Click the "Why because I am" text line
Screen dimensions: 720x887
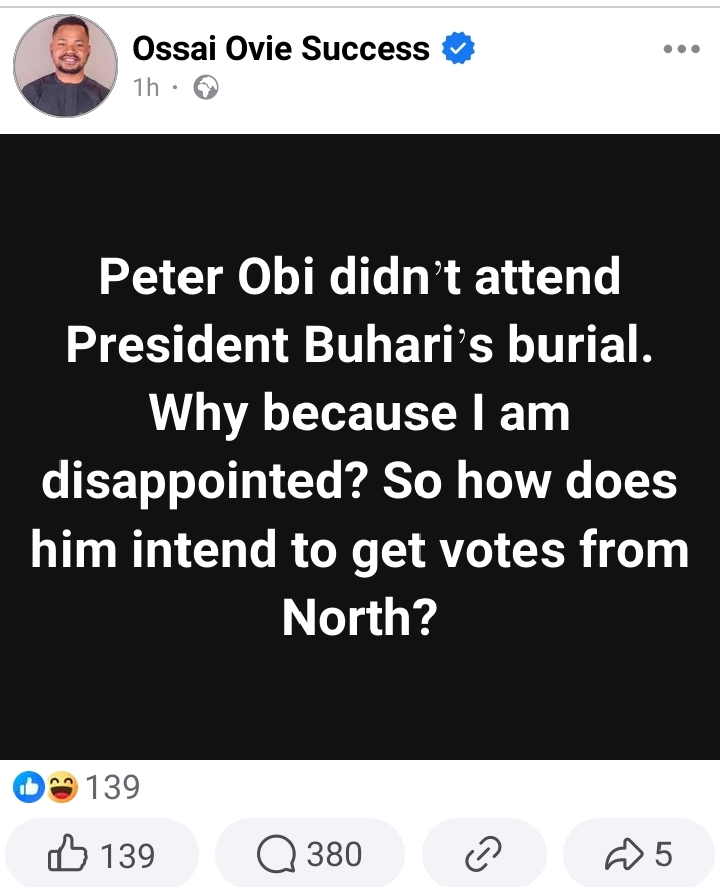[359, 413]
